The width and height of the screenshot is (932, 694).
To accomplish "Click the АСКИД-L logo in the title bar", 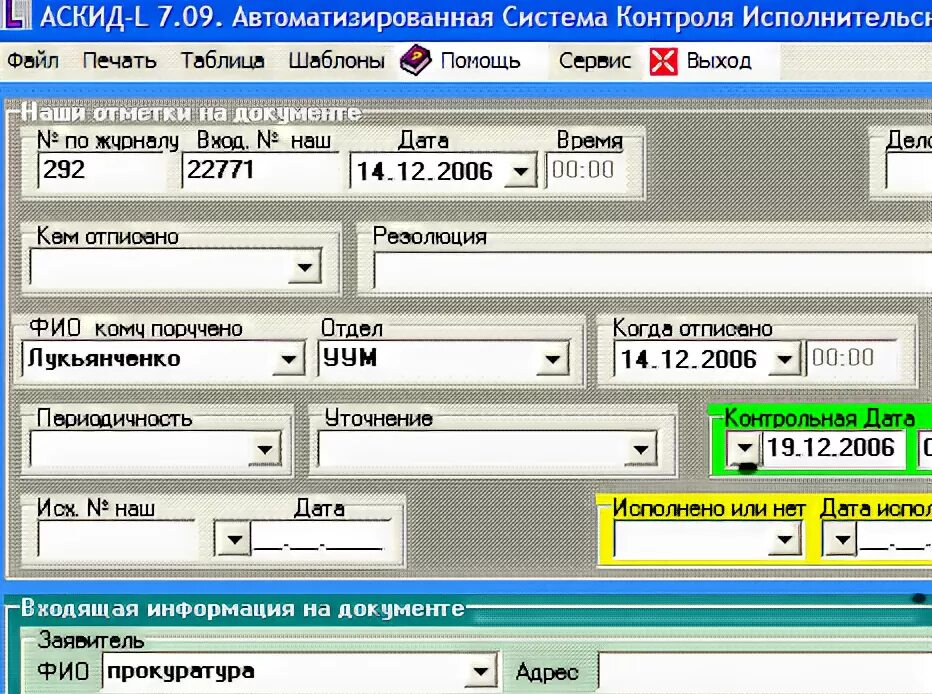I will tap(15, 16).
